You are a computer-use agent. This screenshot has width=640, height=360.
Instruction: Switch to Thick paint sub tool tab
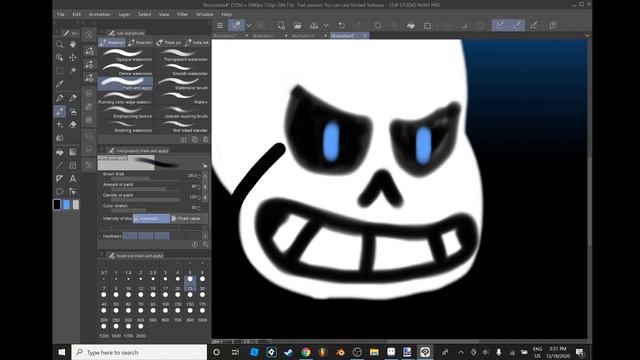click(x=169, y=42)
